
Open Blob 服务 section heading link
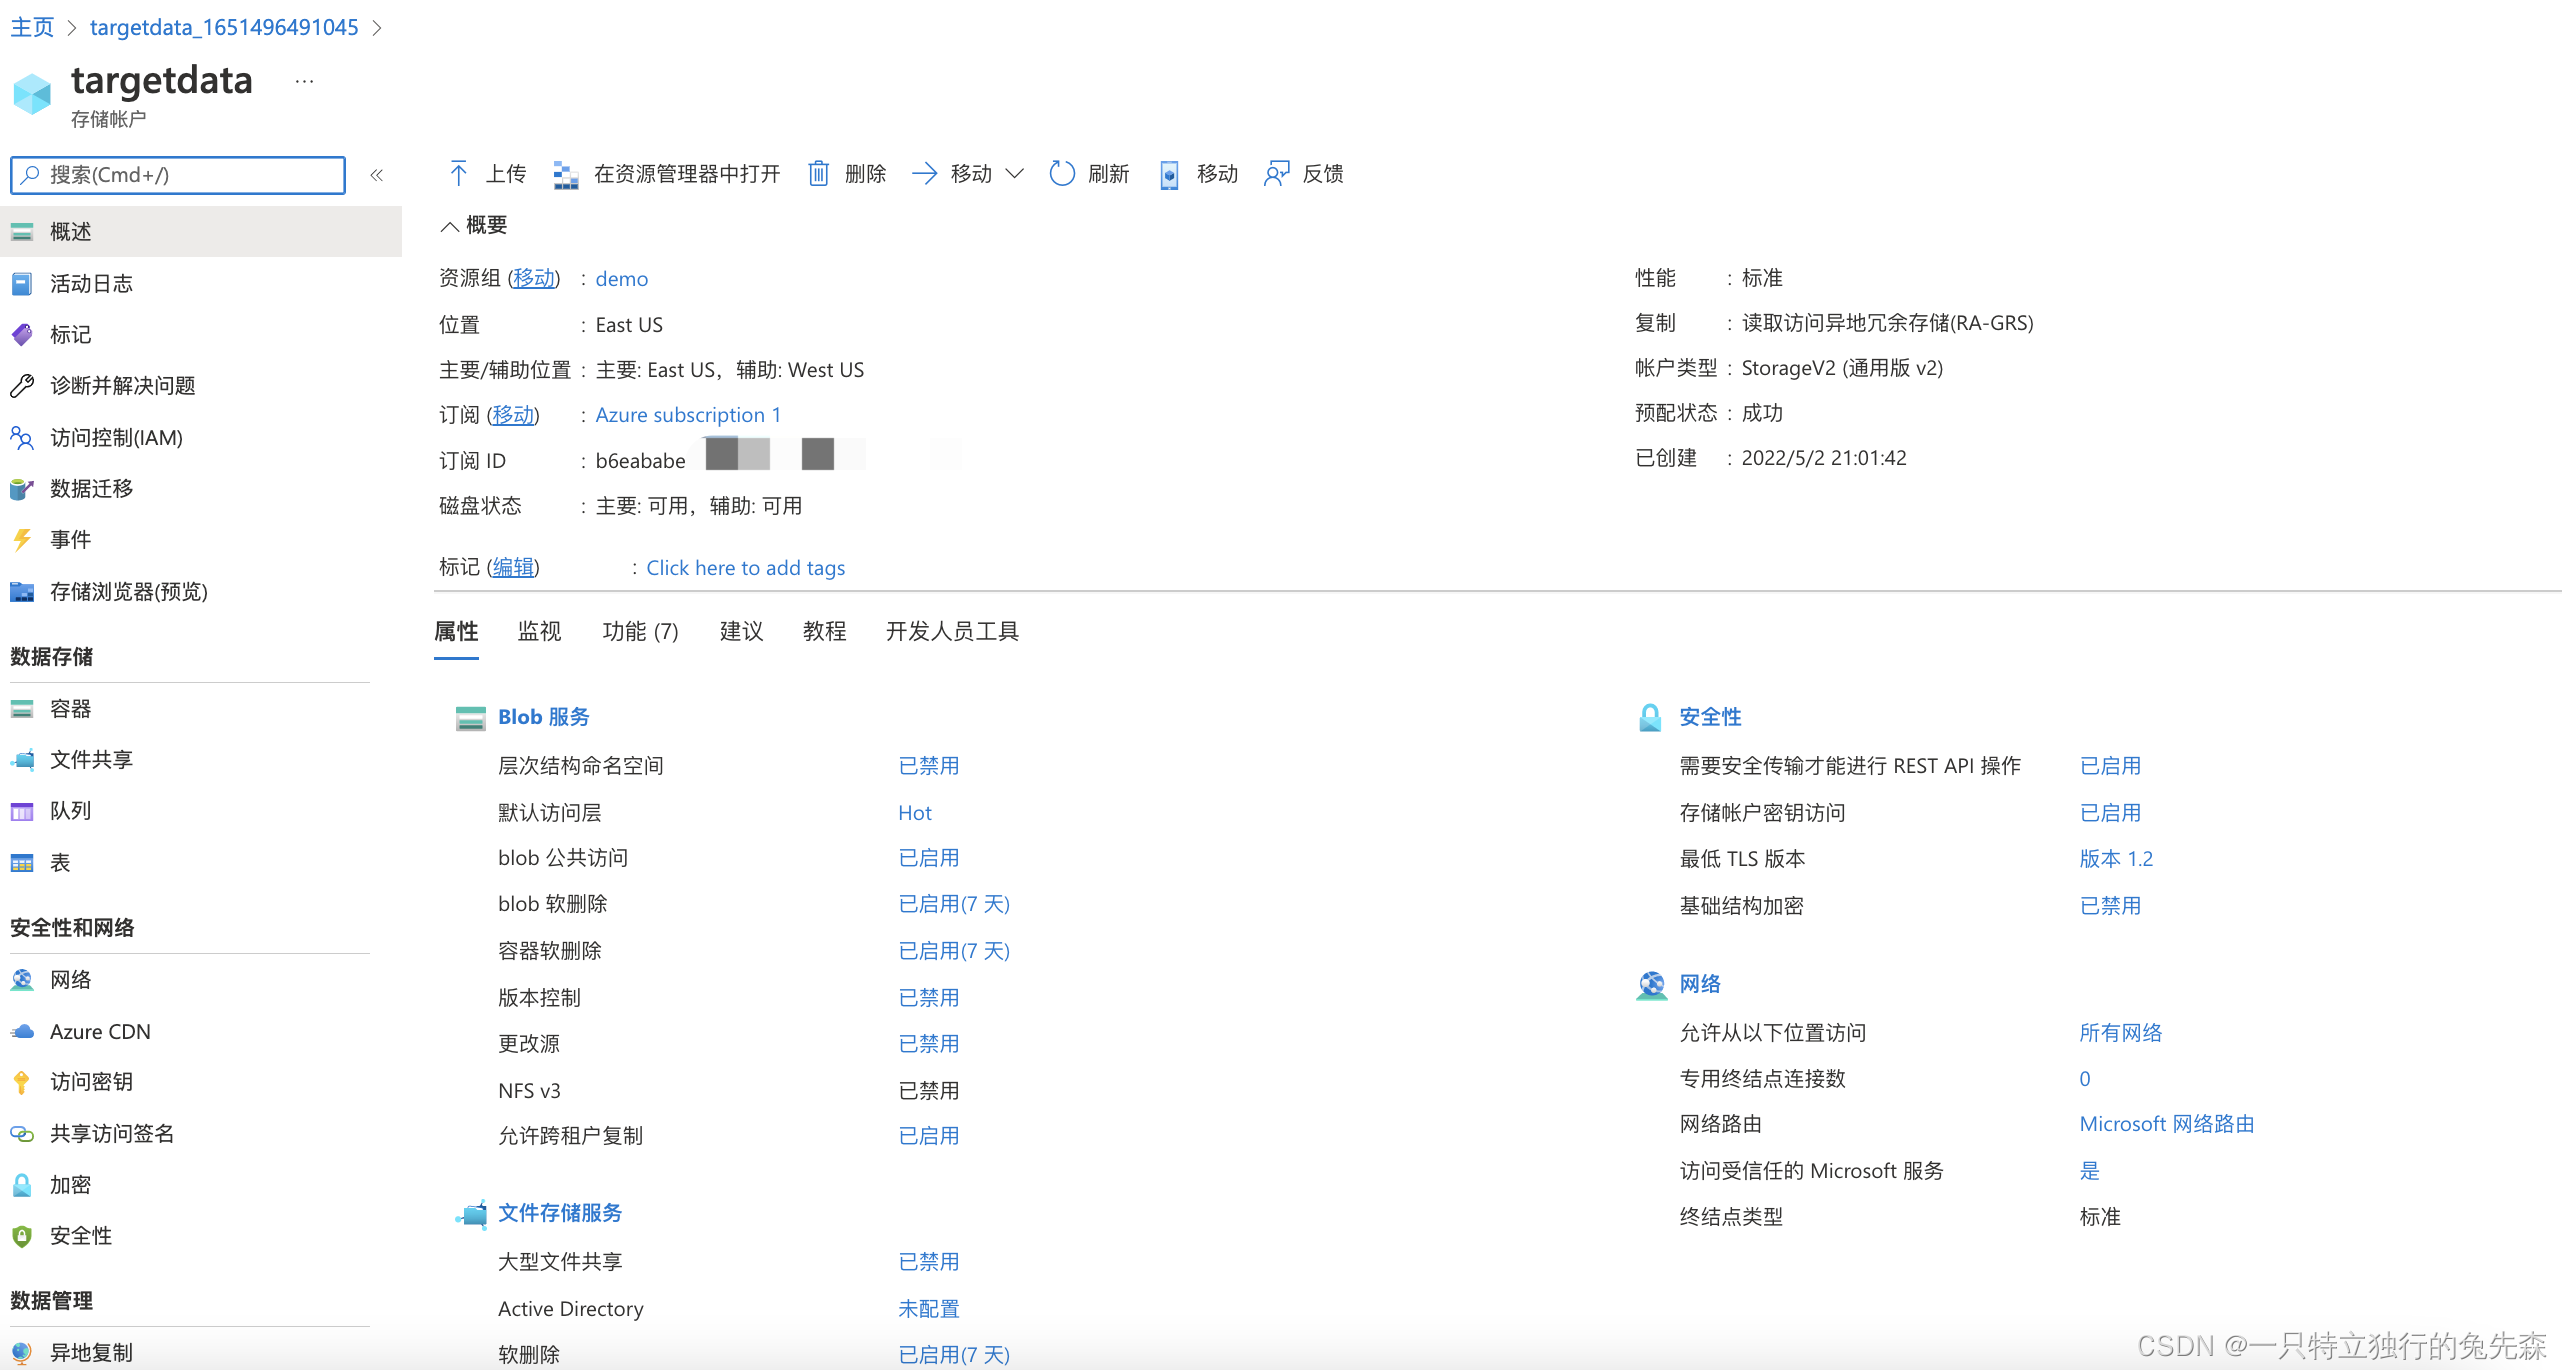click(x=544, y=717)
